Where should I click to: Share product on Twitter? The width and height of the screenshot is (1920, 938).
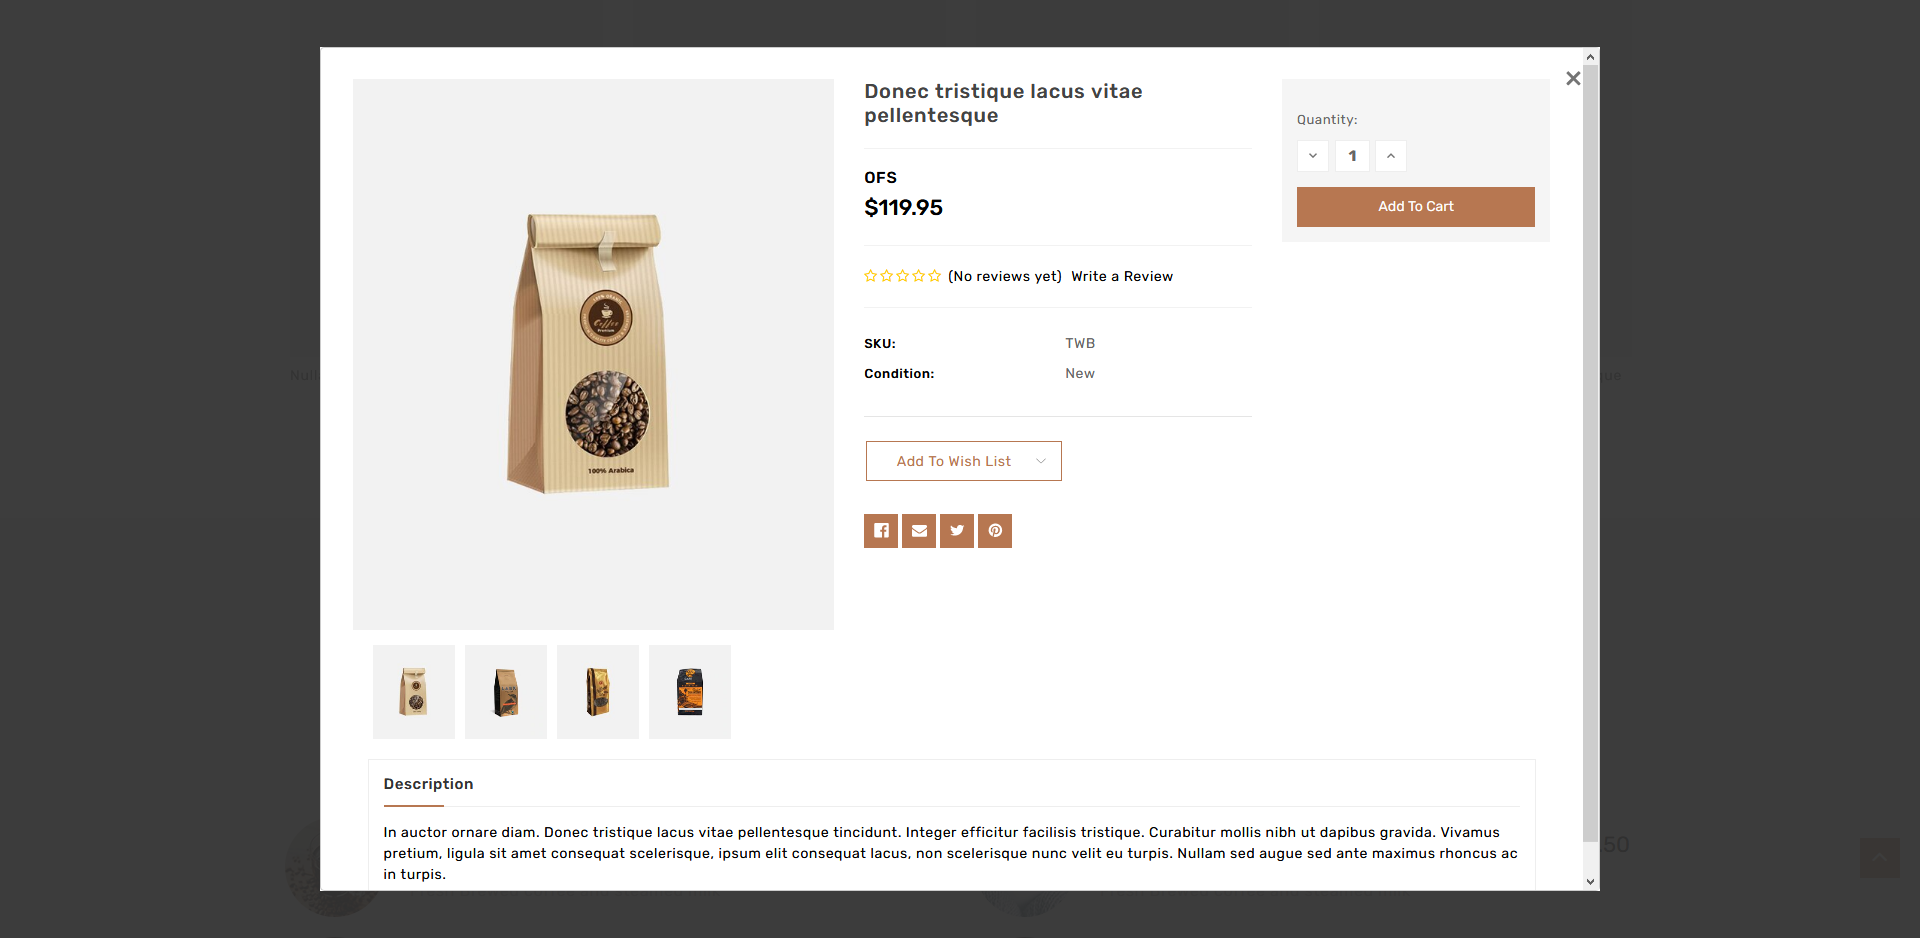coord(957,531)
